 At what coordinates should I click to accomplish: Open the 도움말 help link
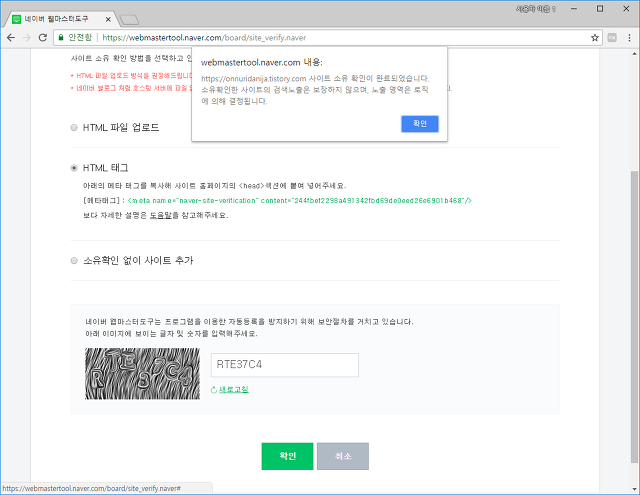pos(160,215)
